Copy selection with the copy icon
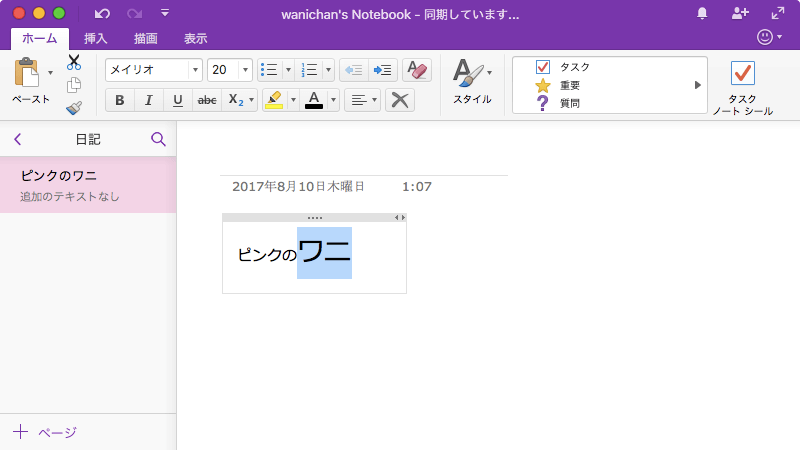This screenshot has width=800, height=450. [74, 85]
